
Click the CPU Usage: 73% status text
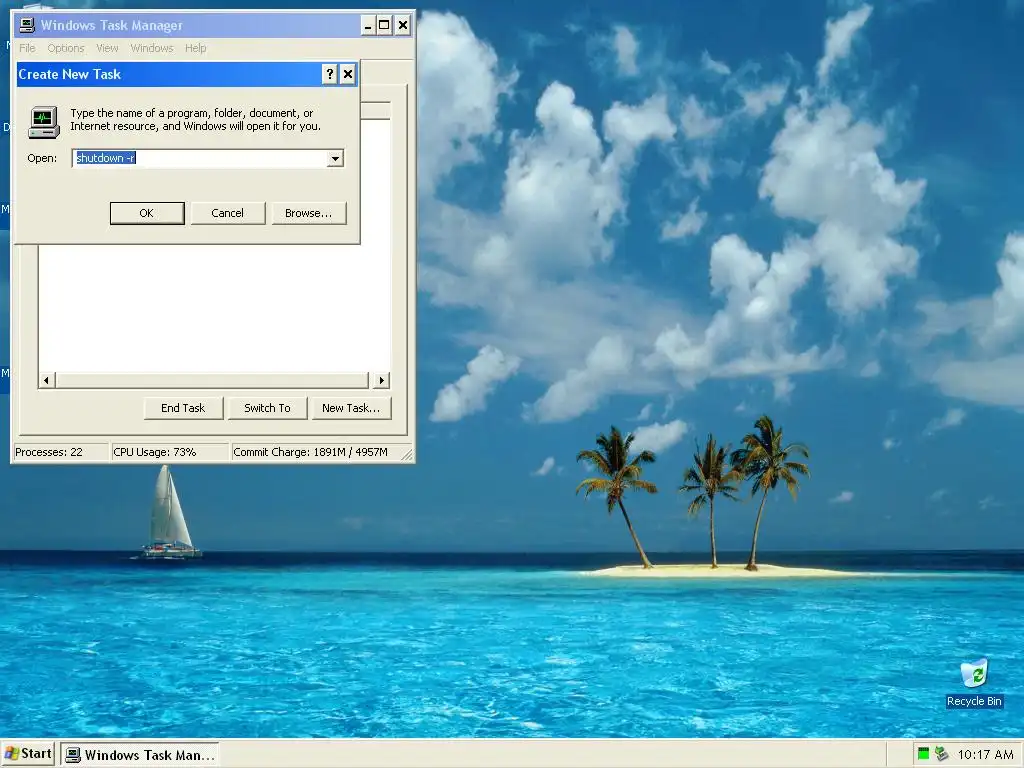[x=155, y=452]
